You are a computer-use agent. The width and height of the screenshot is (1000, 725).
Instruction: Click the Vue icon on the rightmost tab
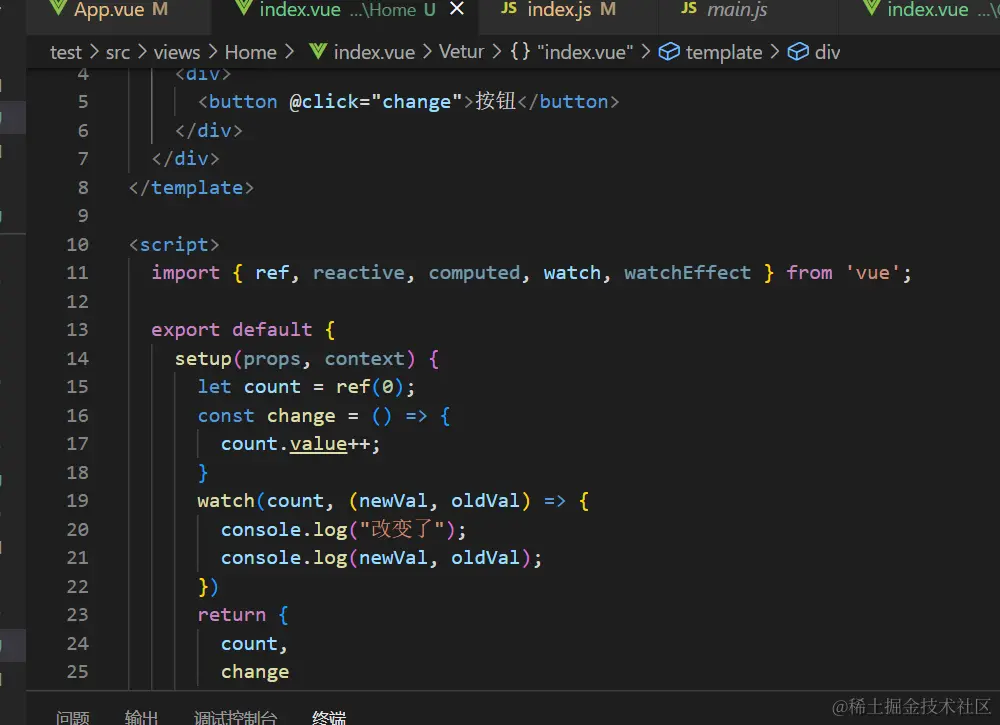(x=872, y=8)
